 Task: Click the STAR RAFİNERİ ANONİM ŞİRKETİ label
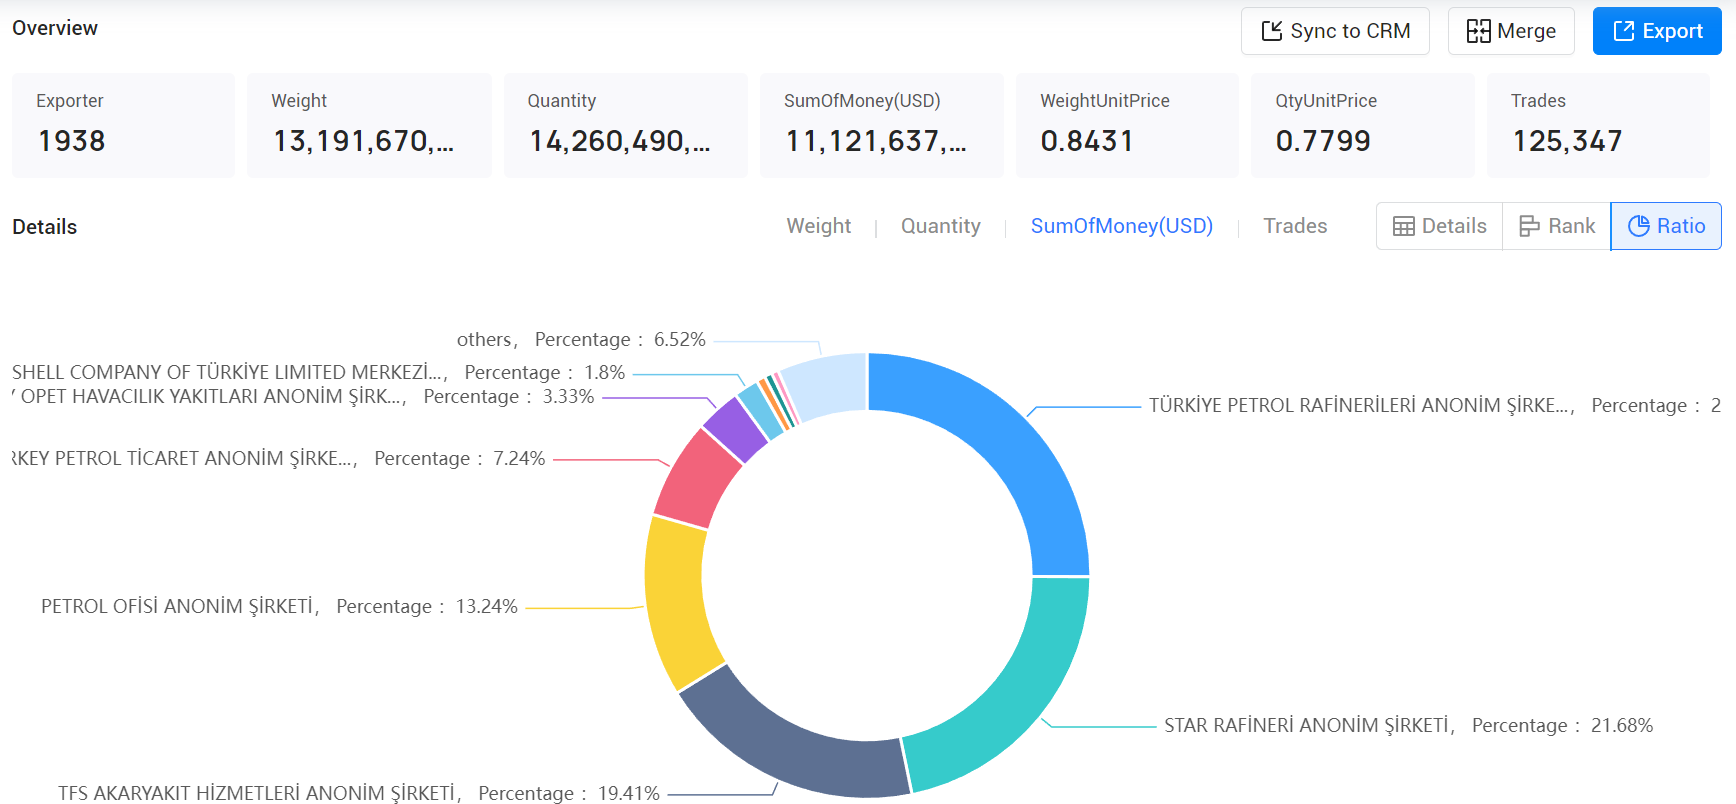point(1408,725)
